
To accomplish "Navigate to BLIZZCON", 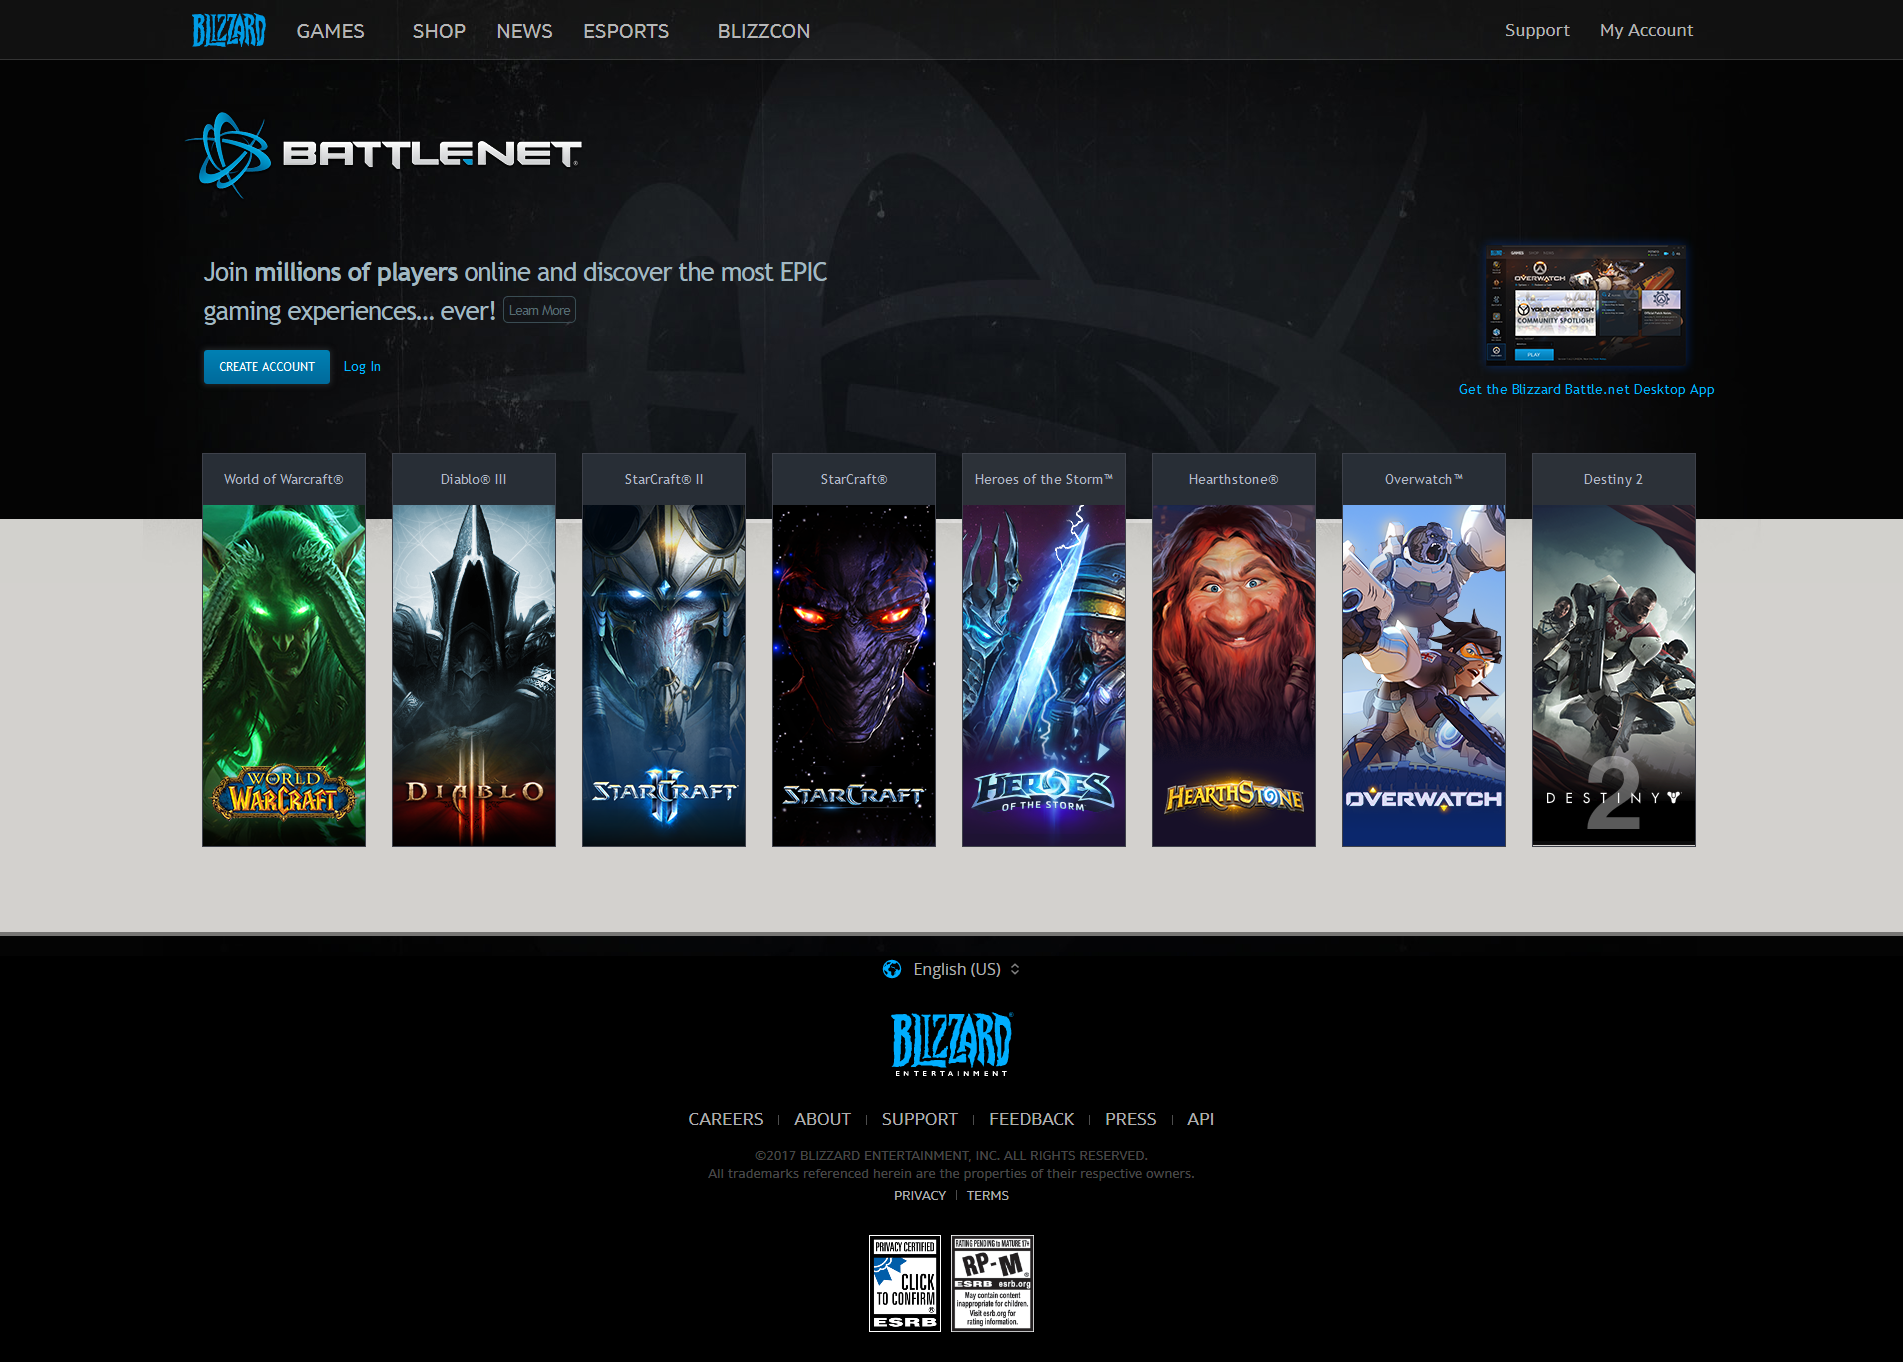I will tap(764, 31).
